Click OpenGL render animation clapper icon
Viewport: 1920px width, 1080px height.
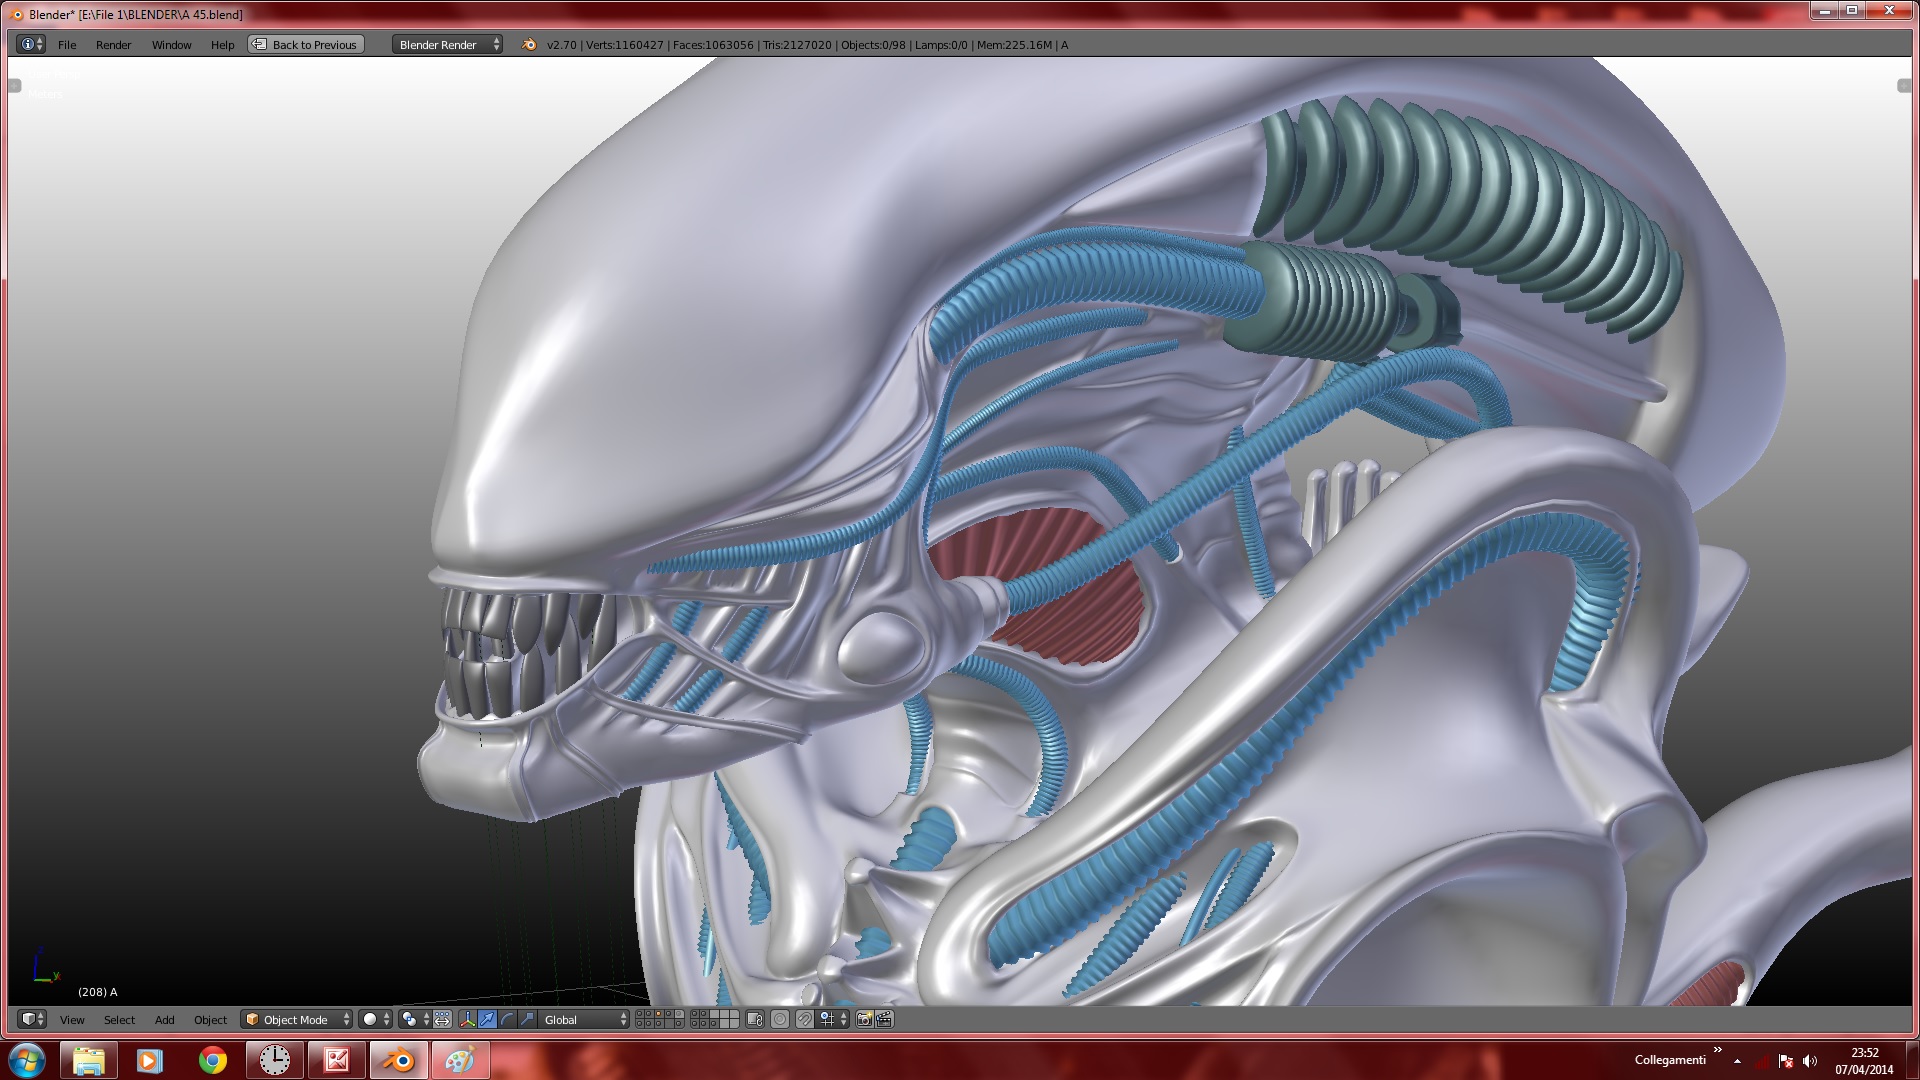(x=884, y=1019)
